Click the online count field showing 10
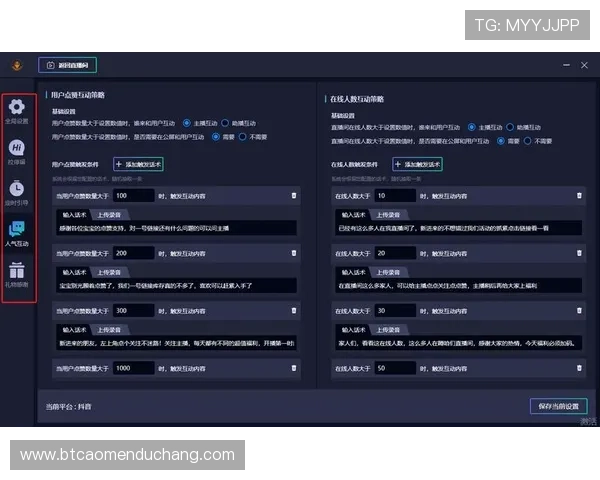Viewport: 600px width, 480px height. coord(395,196)
